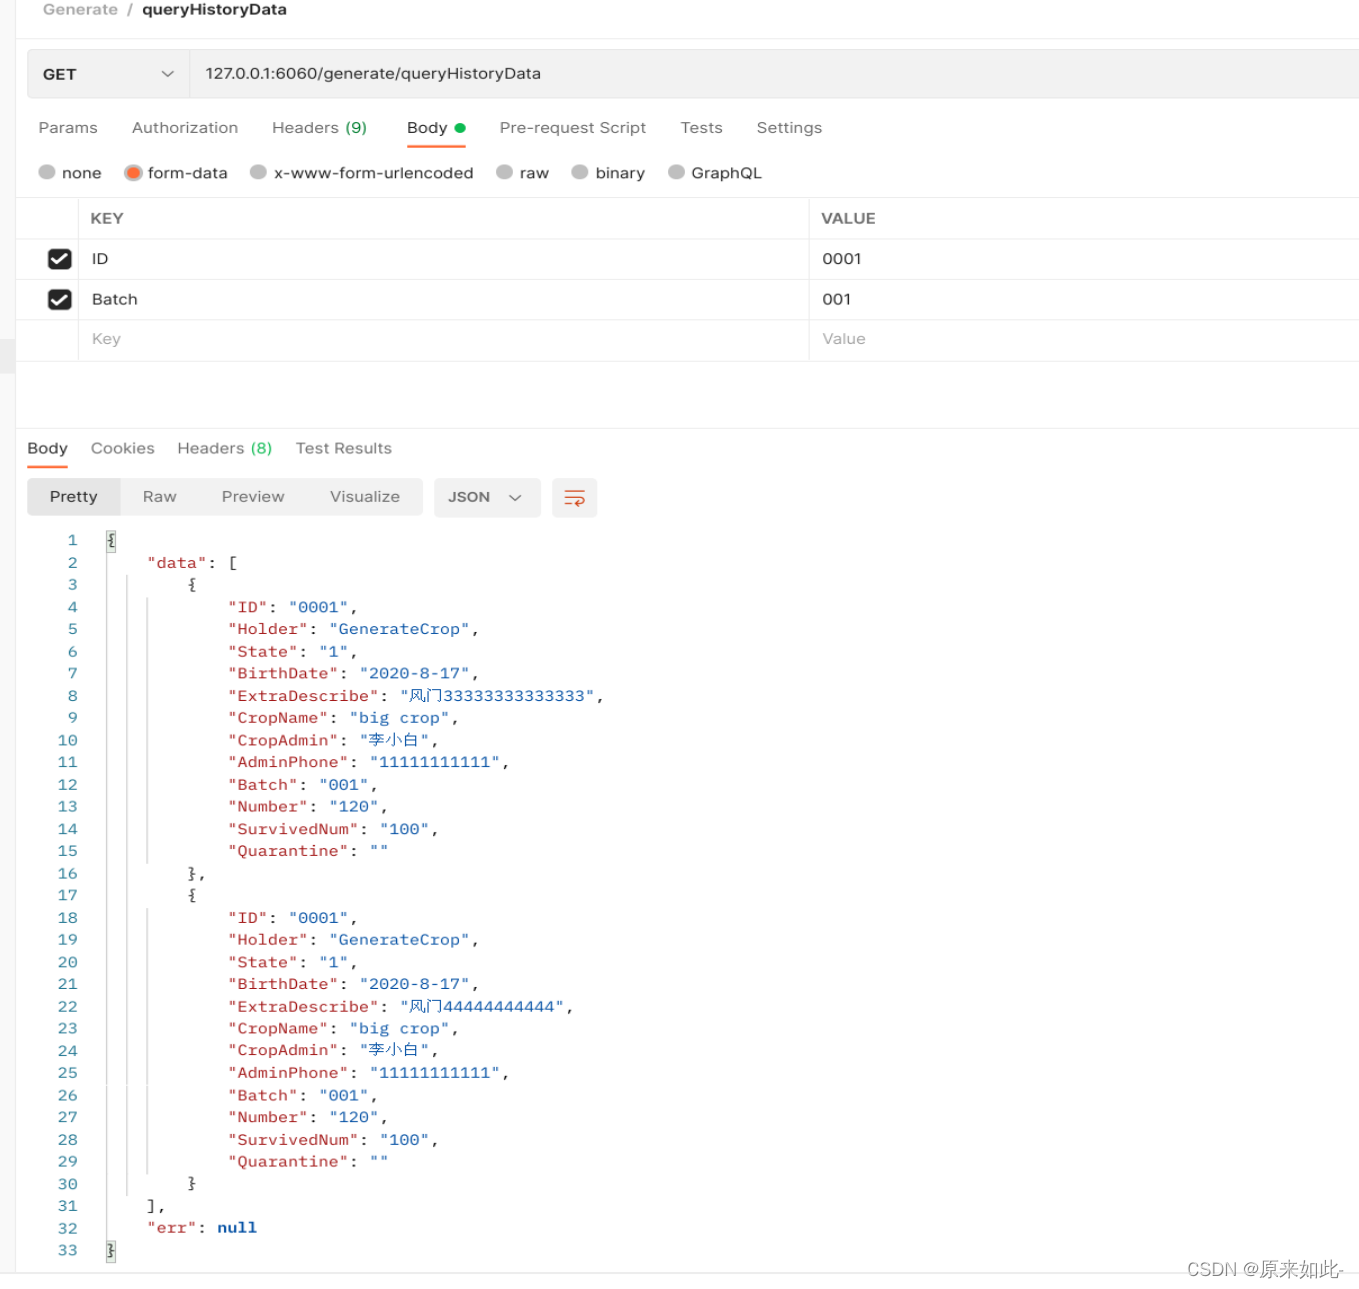Click the Batch key cell
Viewport: 1359px width, 1289px height.
(x=443, y=299)
